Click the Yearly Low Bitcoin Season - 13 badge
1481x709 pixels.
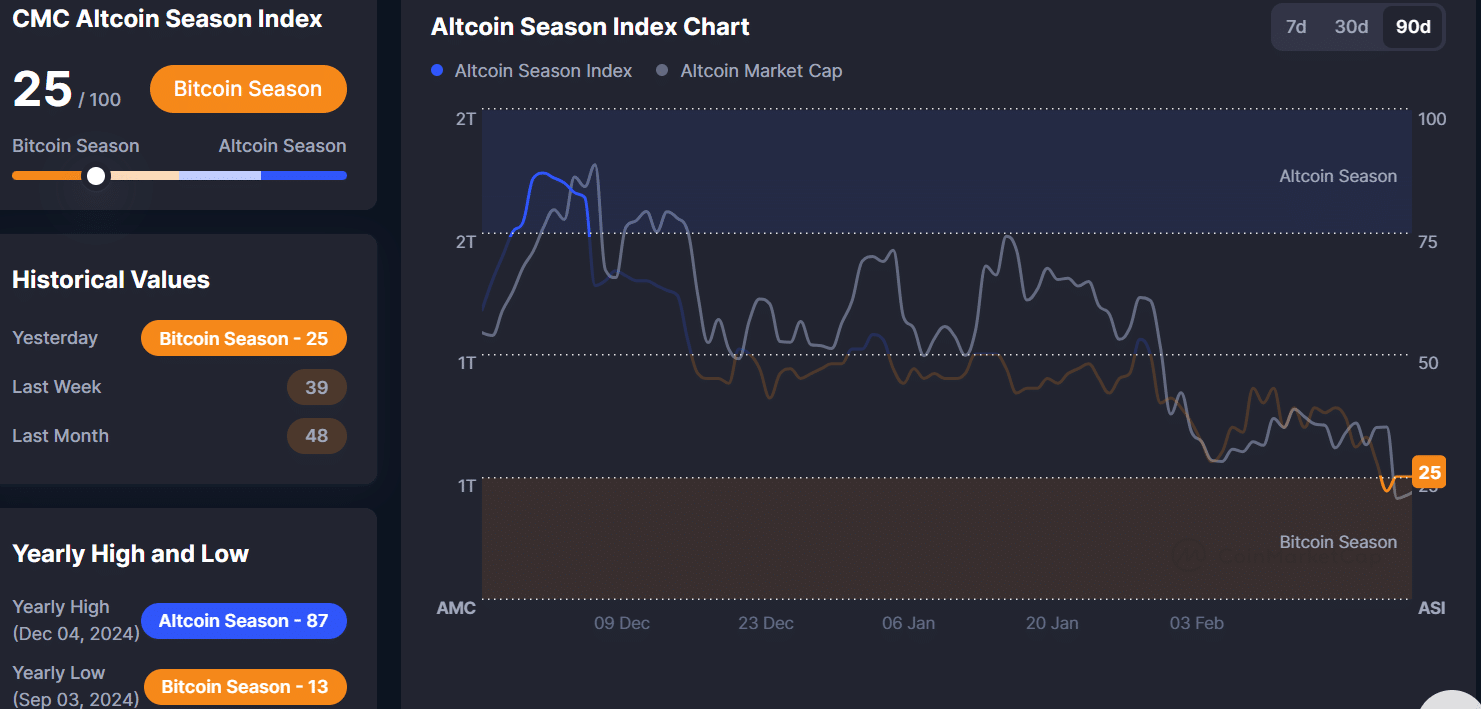(x=245, y=687)
